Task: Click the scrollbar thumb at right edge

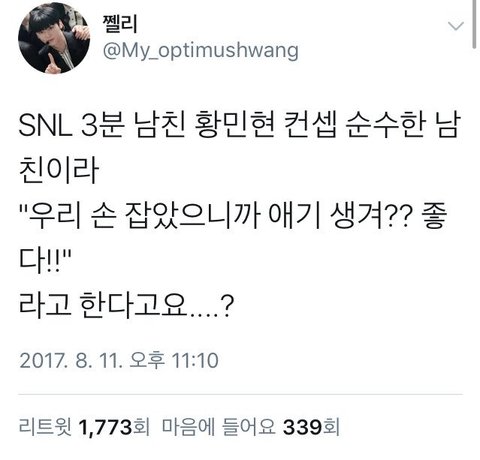Action: pos(474,24)
